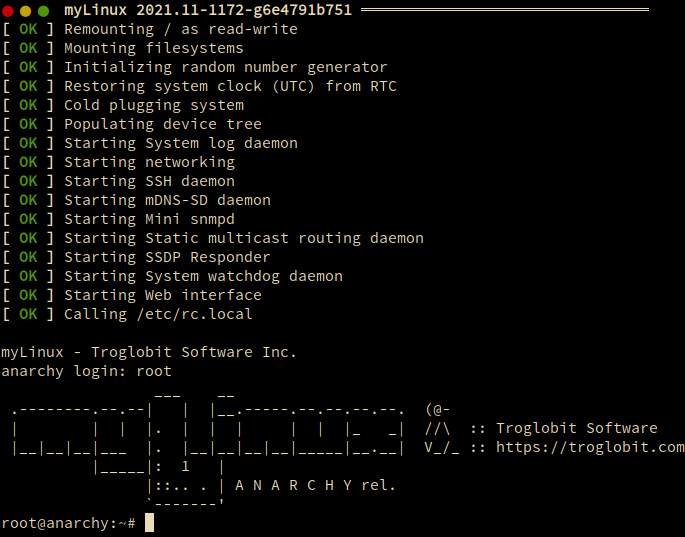This screenshot has height=537, width=685.
Task: Click the cursor block at the shell prompt
Action: 150,523
